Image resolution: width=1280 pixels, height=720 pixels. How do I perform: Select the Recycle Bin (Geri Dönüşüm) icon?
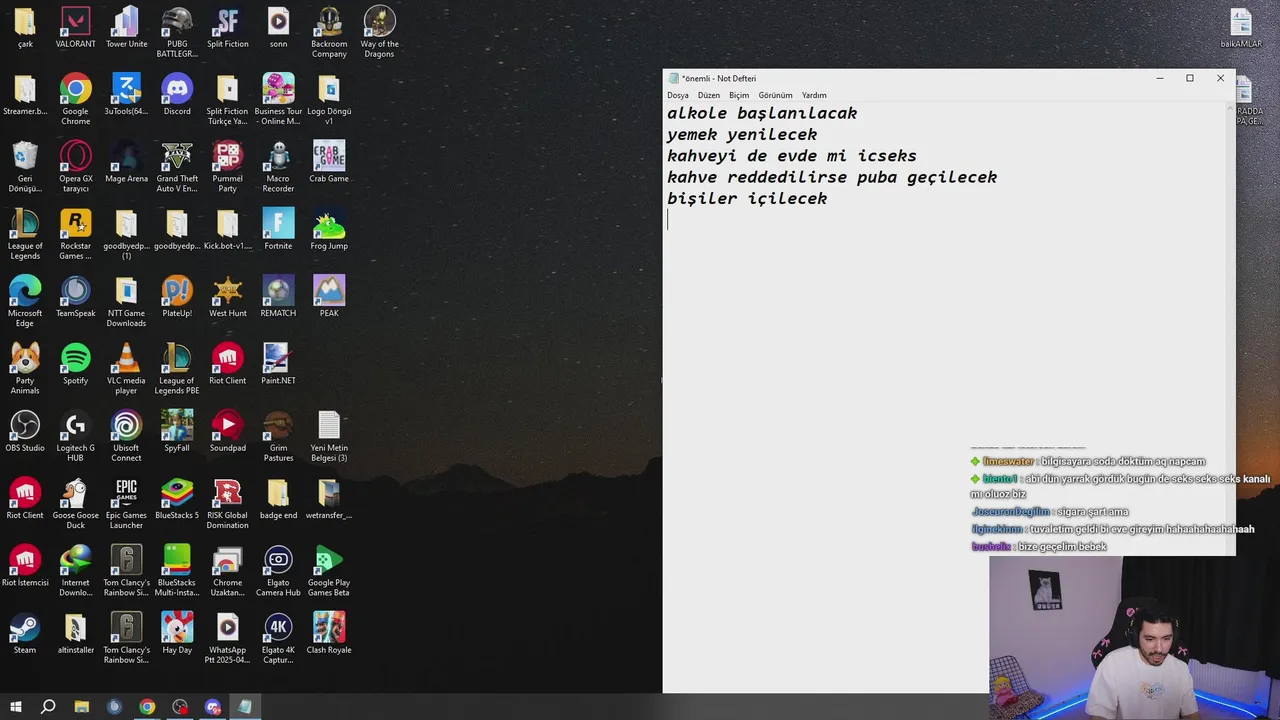(25, 166)
